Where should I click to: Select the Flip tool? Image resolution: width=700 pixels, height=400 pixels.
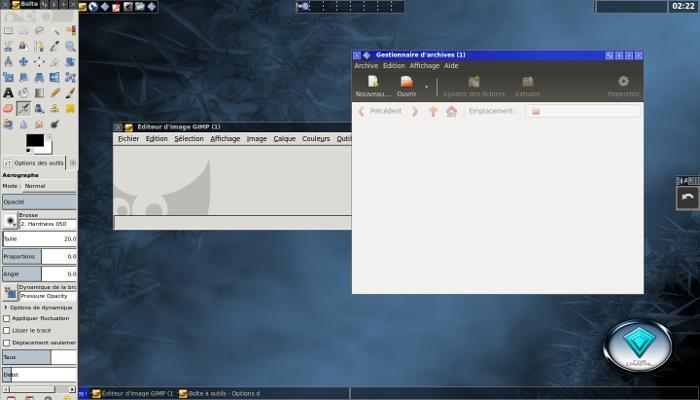point(55,78)
